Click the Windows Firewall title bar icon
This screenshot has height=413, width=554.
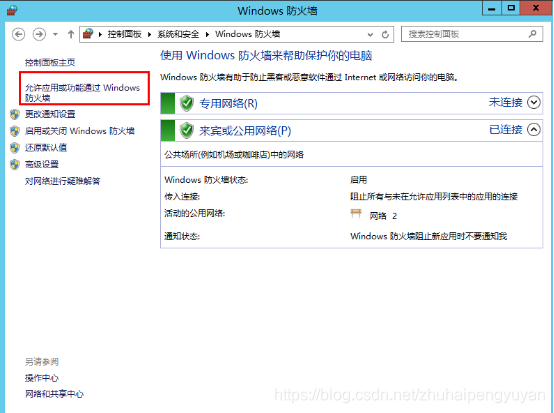[12, 10]
